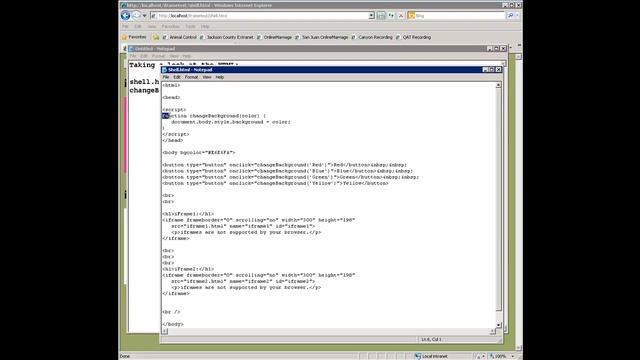Click the compatibility view icon
The height and width of the screenshot is (360, 640).
point(381,16)
